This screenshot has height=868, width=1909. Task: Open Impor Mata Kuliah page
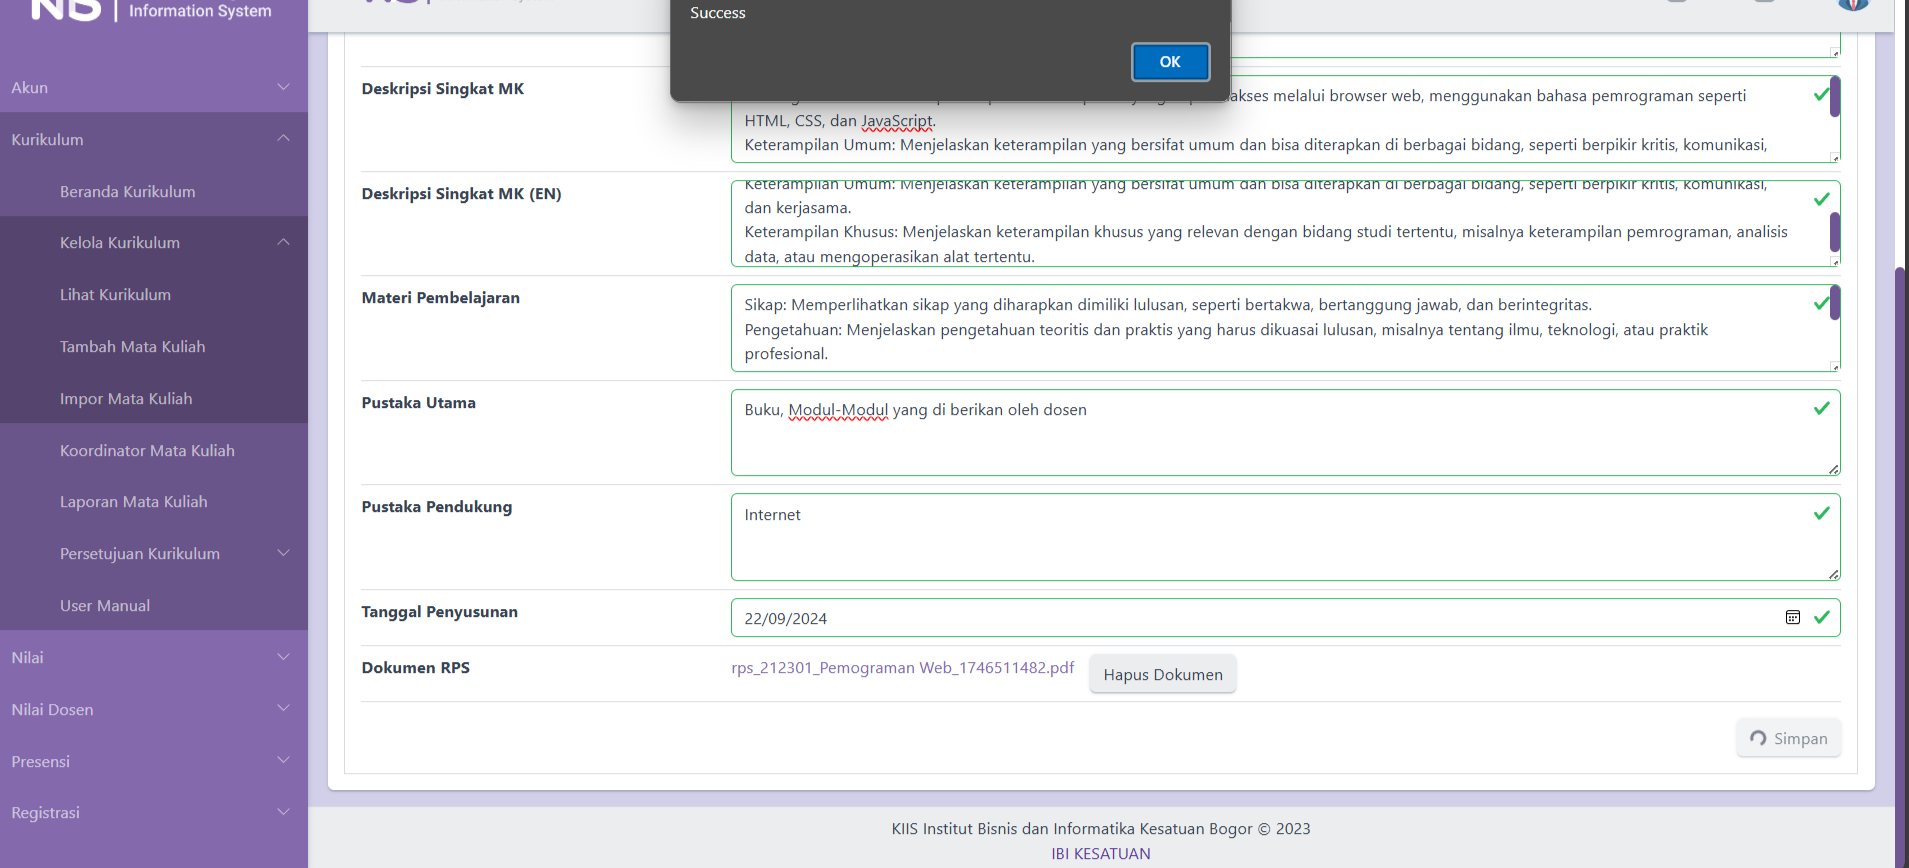tap(126, 399)
